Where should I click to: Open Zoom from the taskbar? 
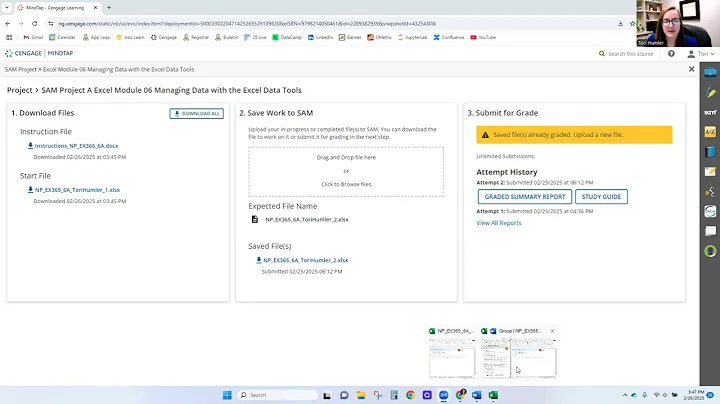(x=444, y=395)
